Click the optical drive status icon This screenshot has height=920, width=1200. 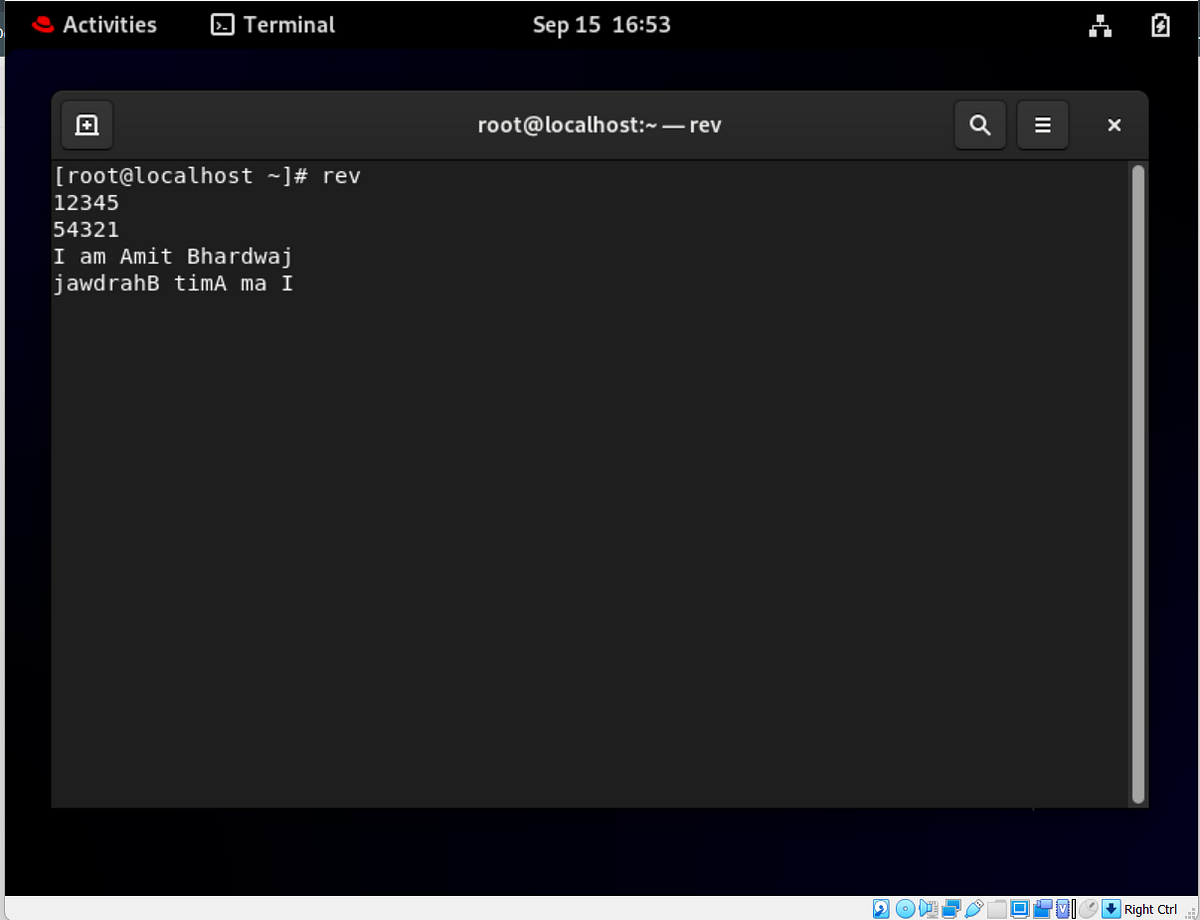click(x=905, y=908)
